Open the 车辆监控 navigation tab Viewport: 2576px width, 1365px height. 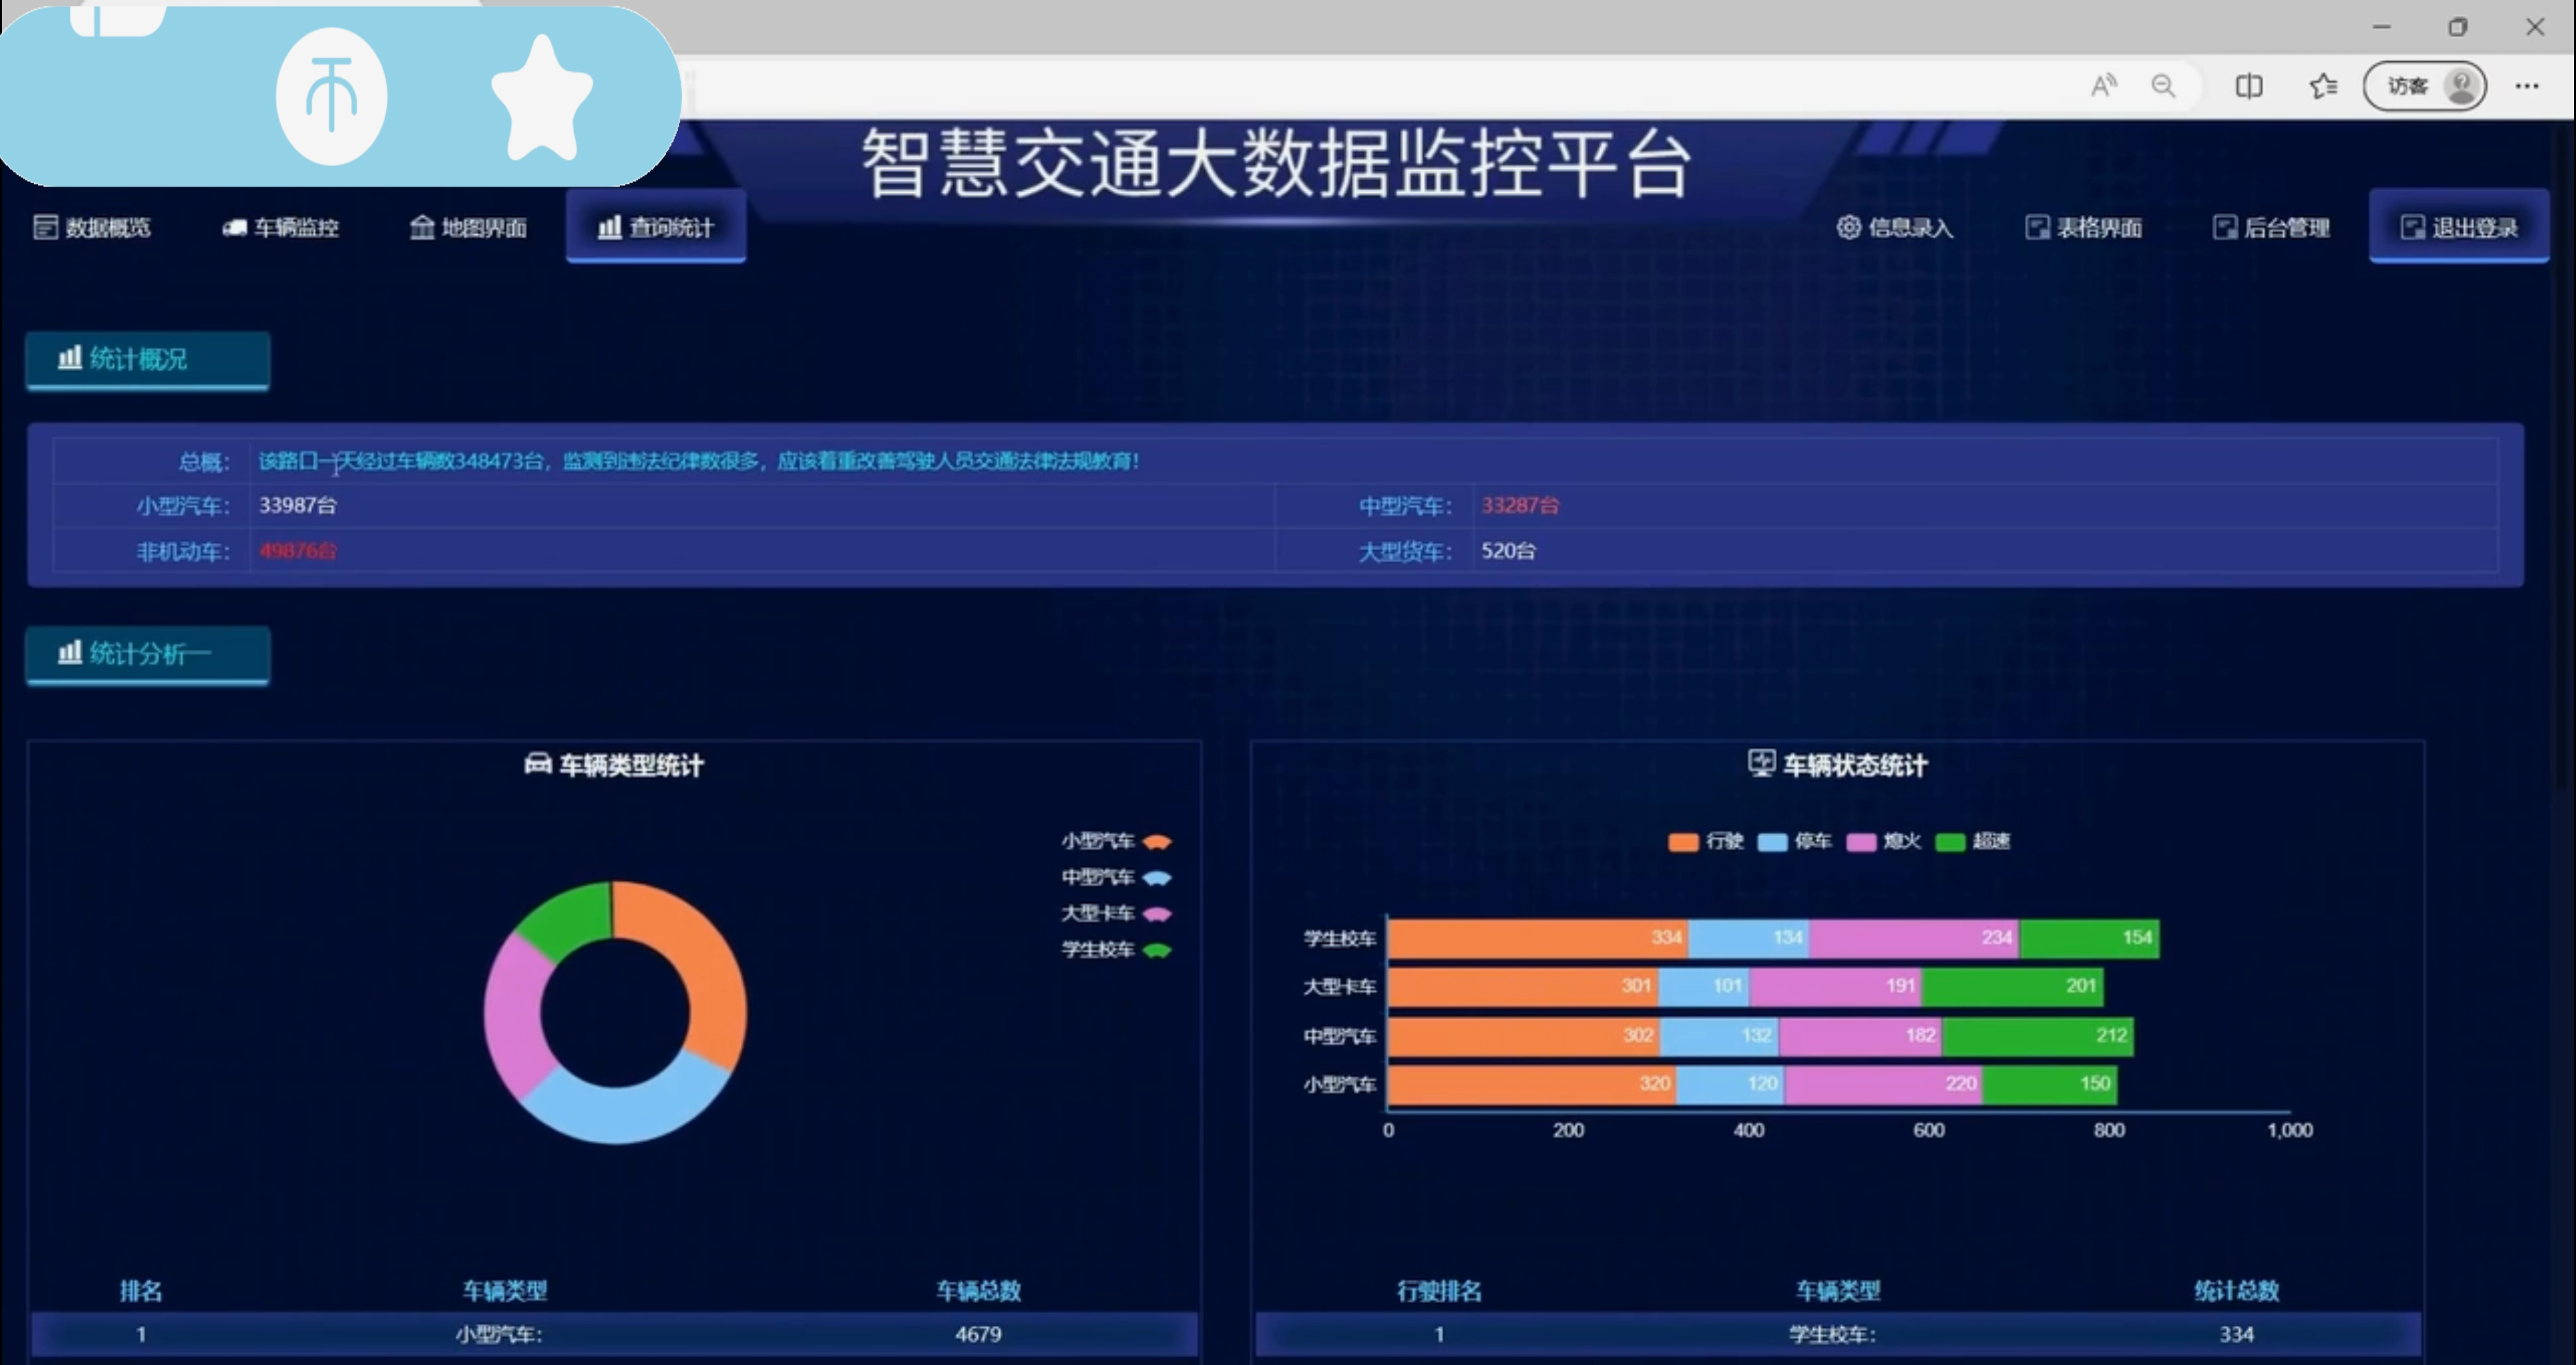(280, 228)
